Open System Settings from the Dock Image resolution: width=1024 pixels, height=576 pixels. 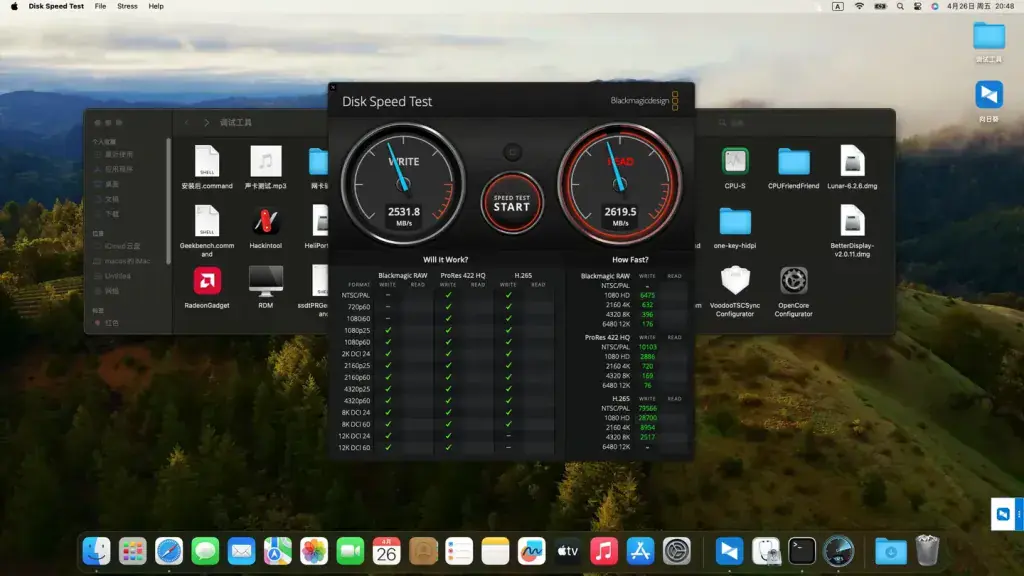[677, 551]
